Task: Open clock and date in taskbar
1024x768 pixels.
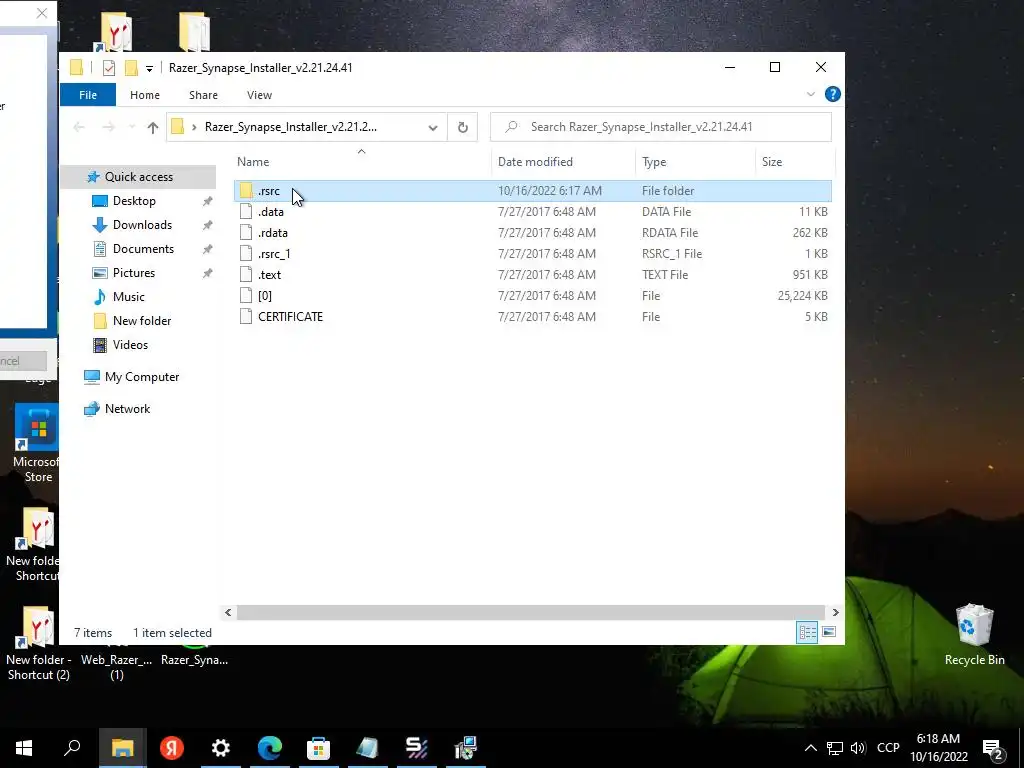Action: [938, 748]
